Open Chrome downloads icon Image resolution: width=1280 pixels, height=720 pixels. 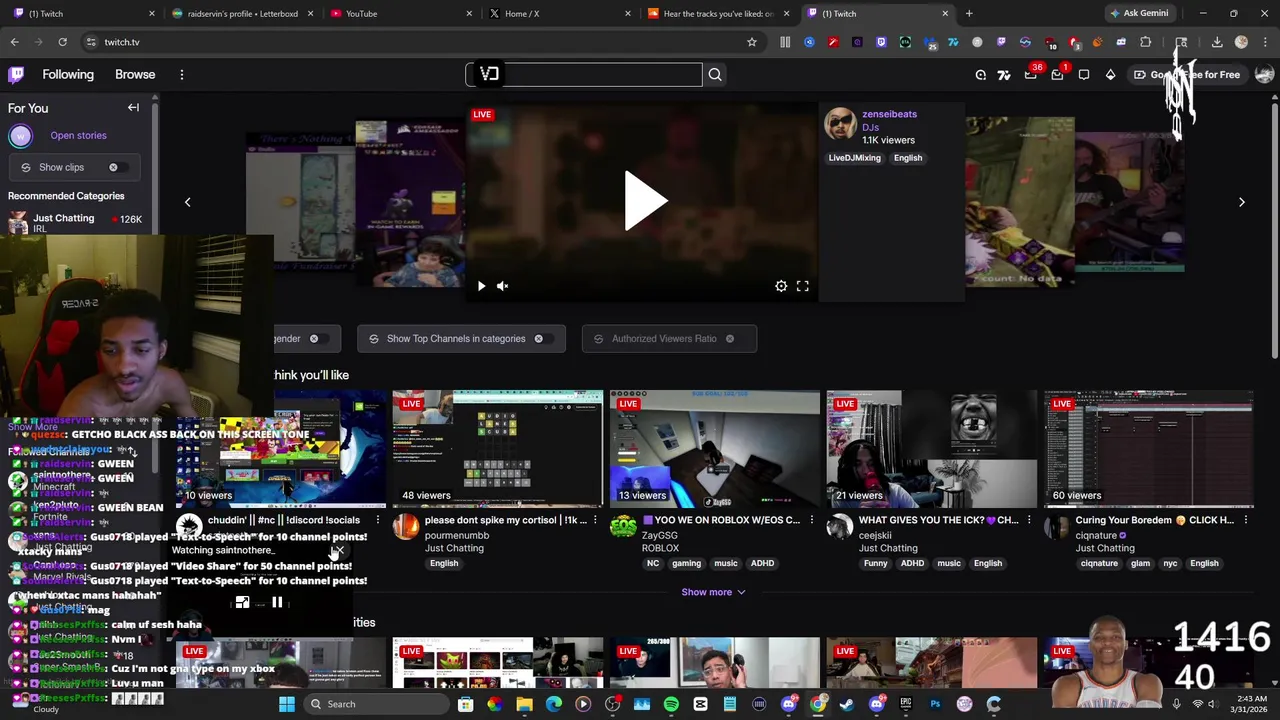click(x=1217, y=42)
